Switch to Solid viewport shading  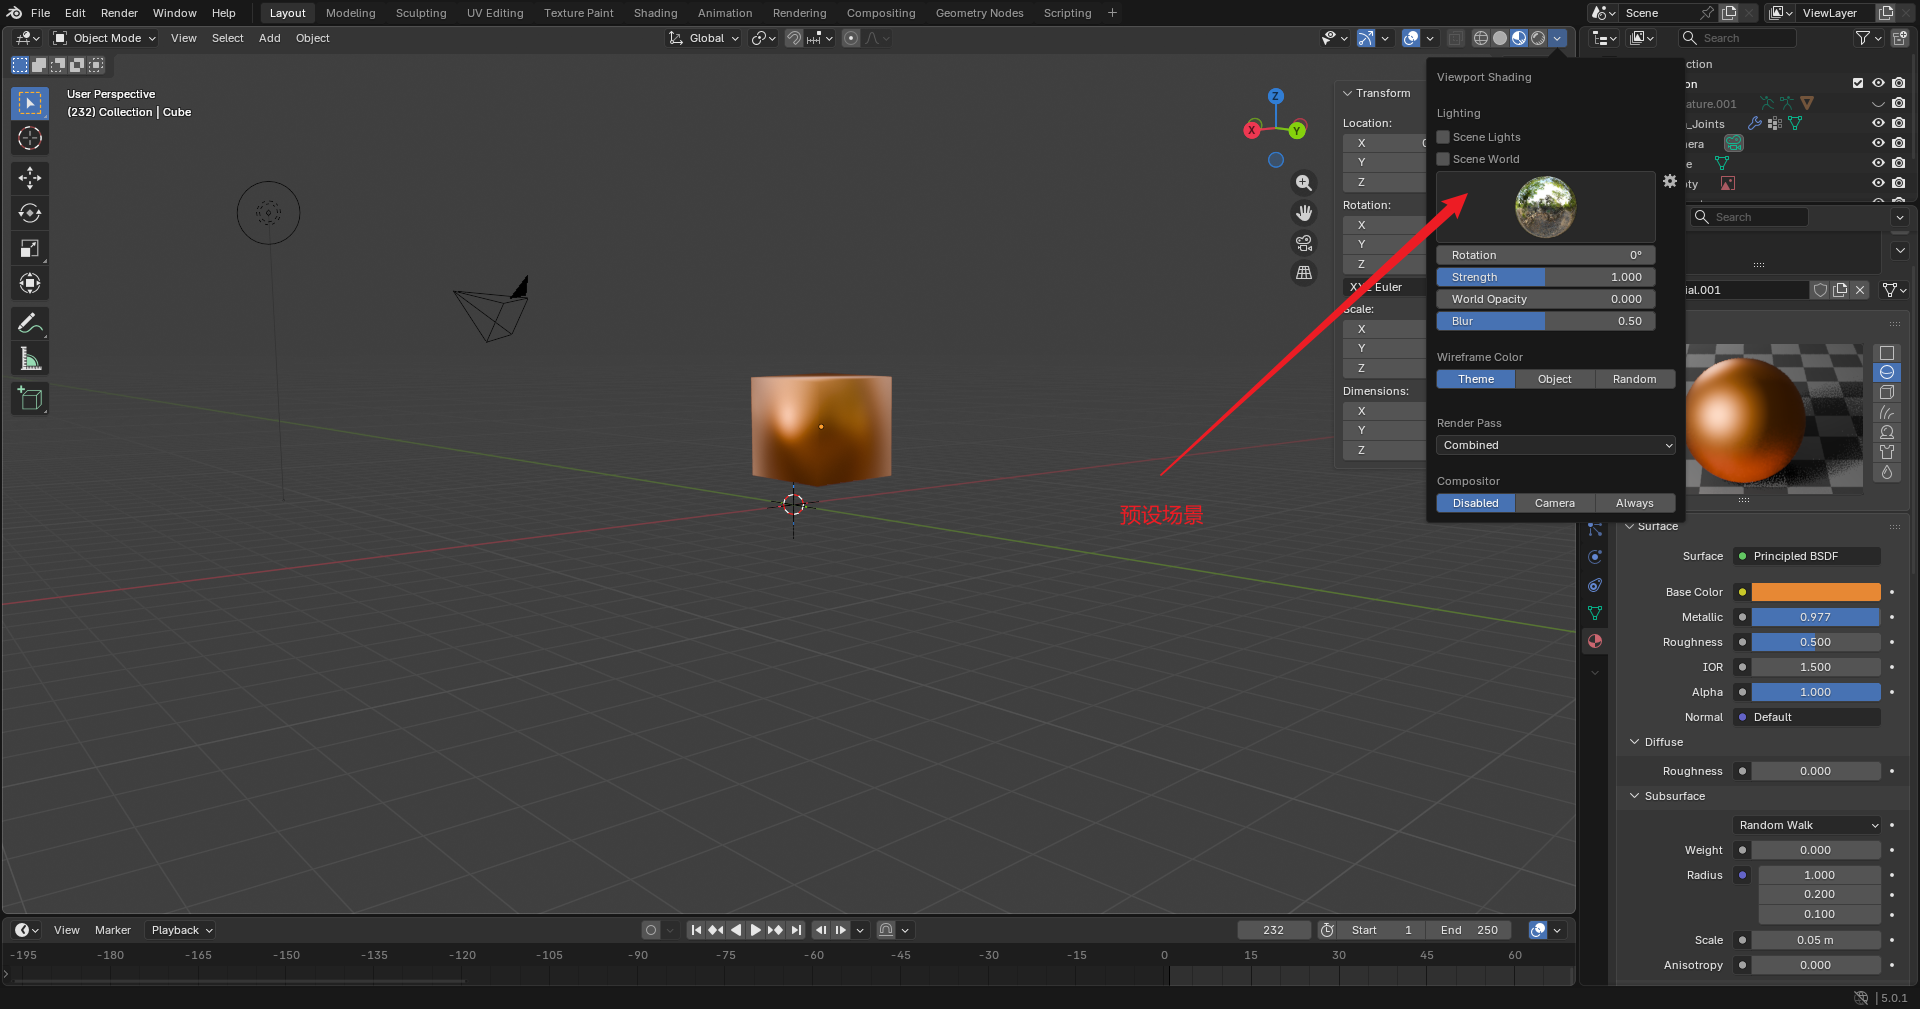[1500, 38]
